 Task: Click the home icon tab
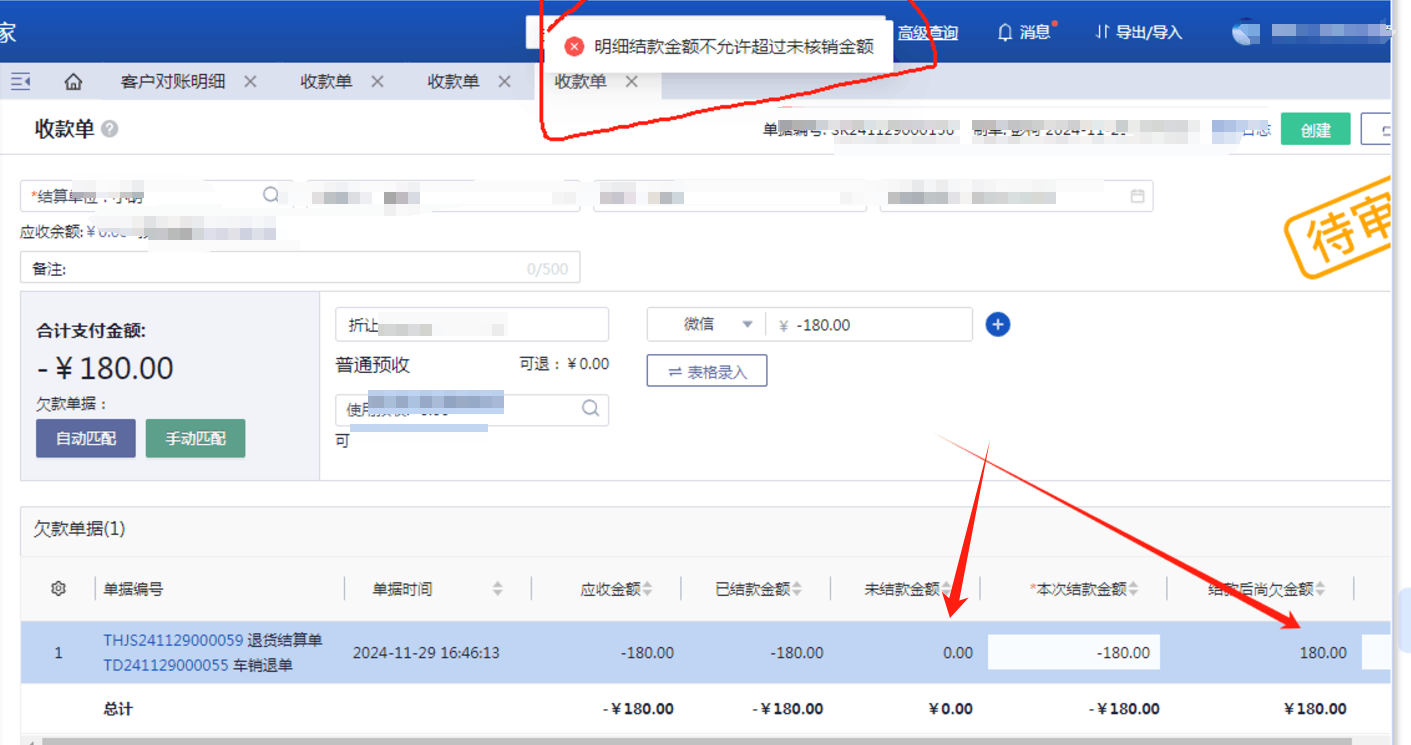73,82
